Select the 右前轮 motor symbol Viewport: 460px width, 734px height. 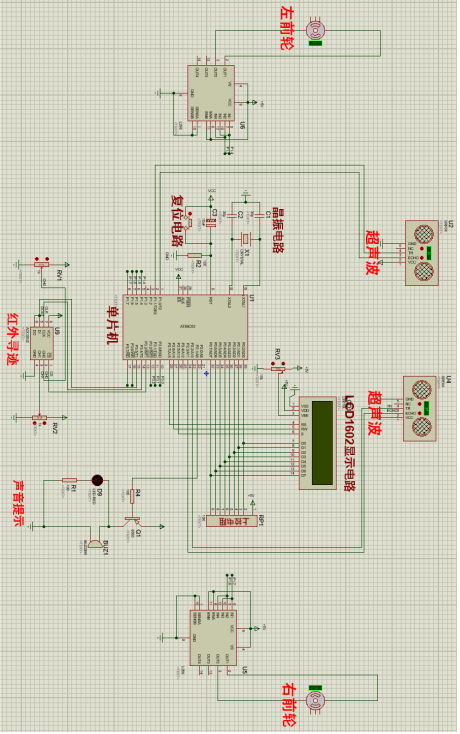315,701
